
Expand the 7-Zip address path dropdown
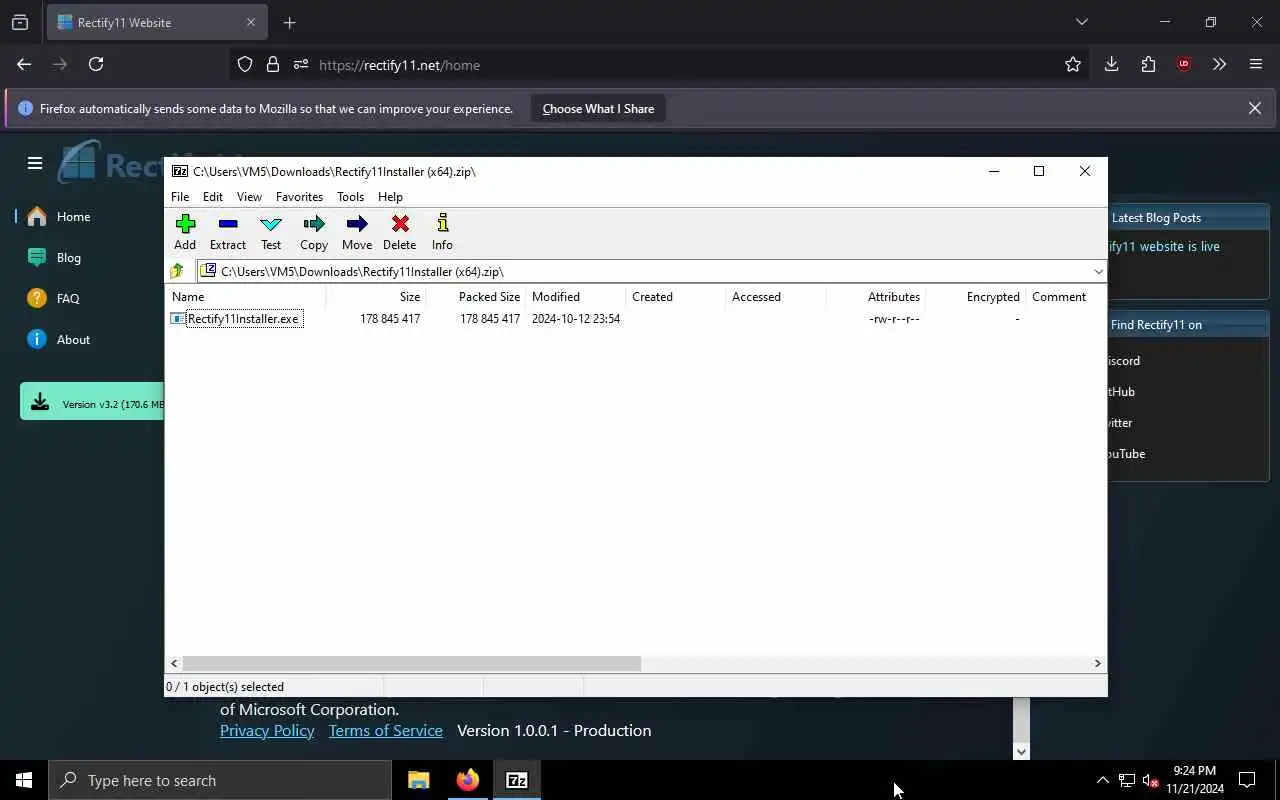[x=1098, y=271]
